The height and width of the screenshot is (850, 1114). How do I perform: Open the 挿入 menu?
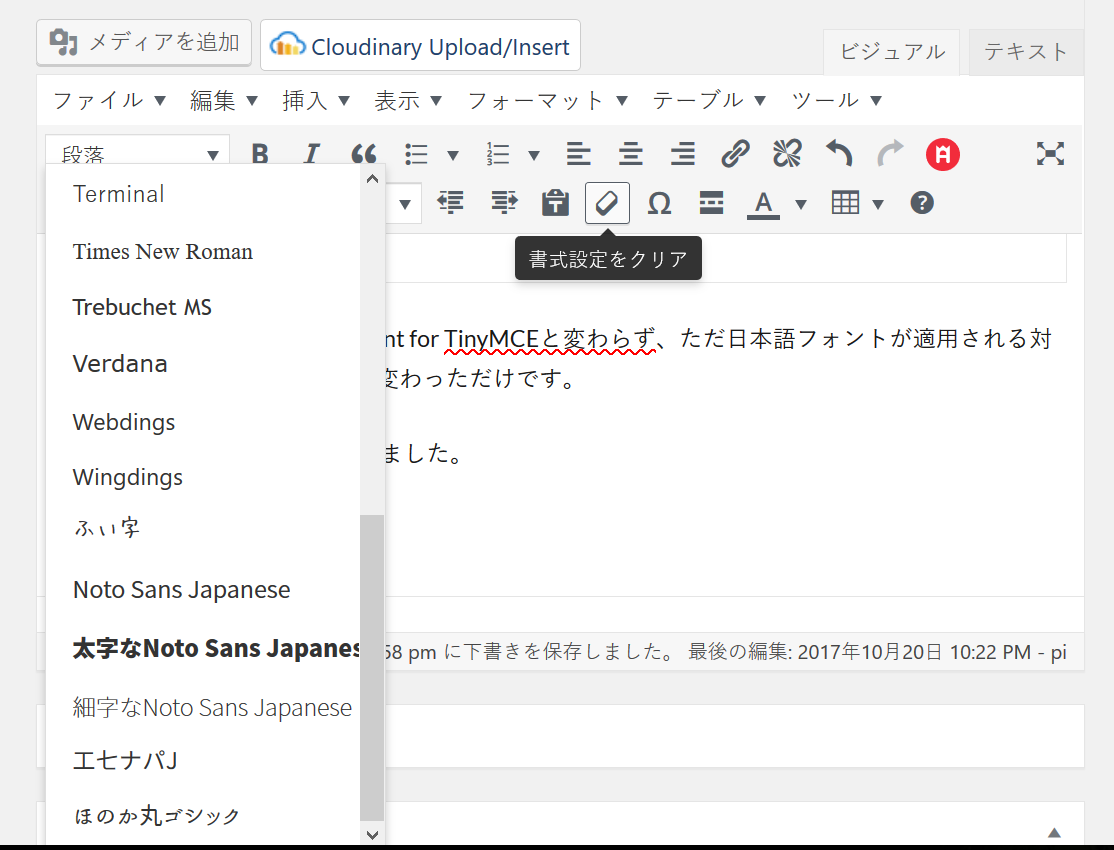(315, 100)
